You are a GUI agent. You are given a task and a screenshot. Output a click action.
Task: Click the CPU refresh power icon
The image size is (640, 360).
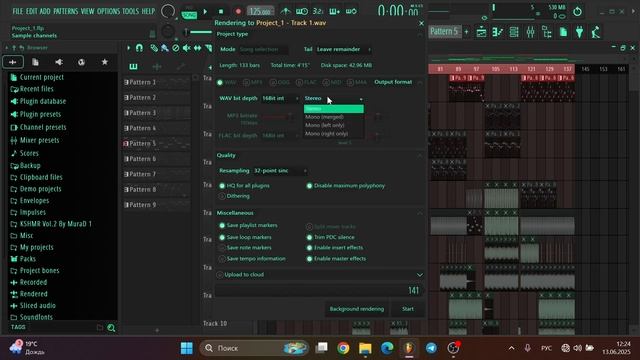click(577, 11)
